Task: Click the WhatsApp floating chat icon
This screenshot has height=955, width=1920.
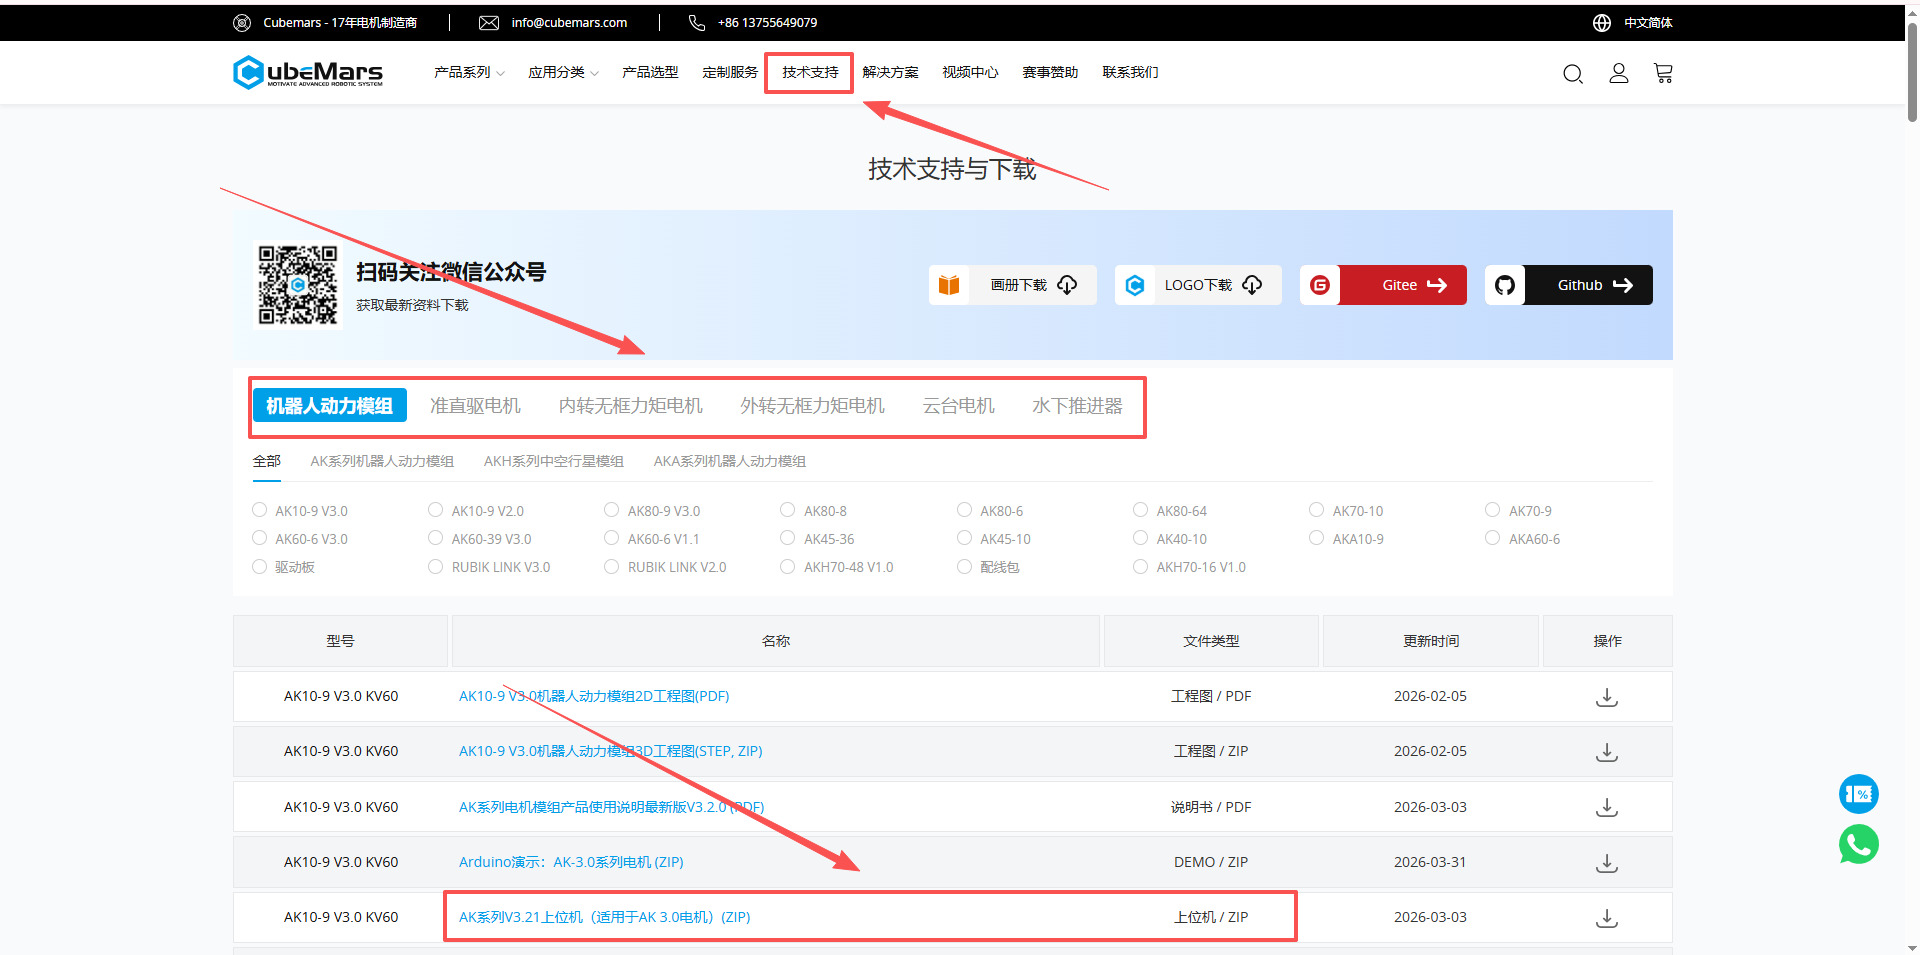Action: click(1858, 845)
